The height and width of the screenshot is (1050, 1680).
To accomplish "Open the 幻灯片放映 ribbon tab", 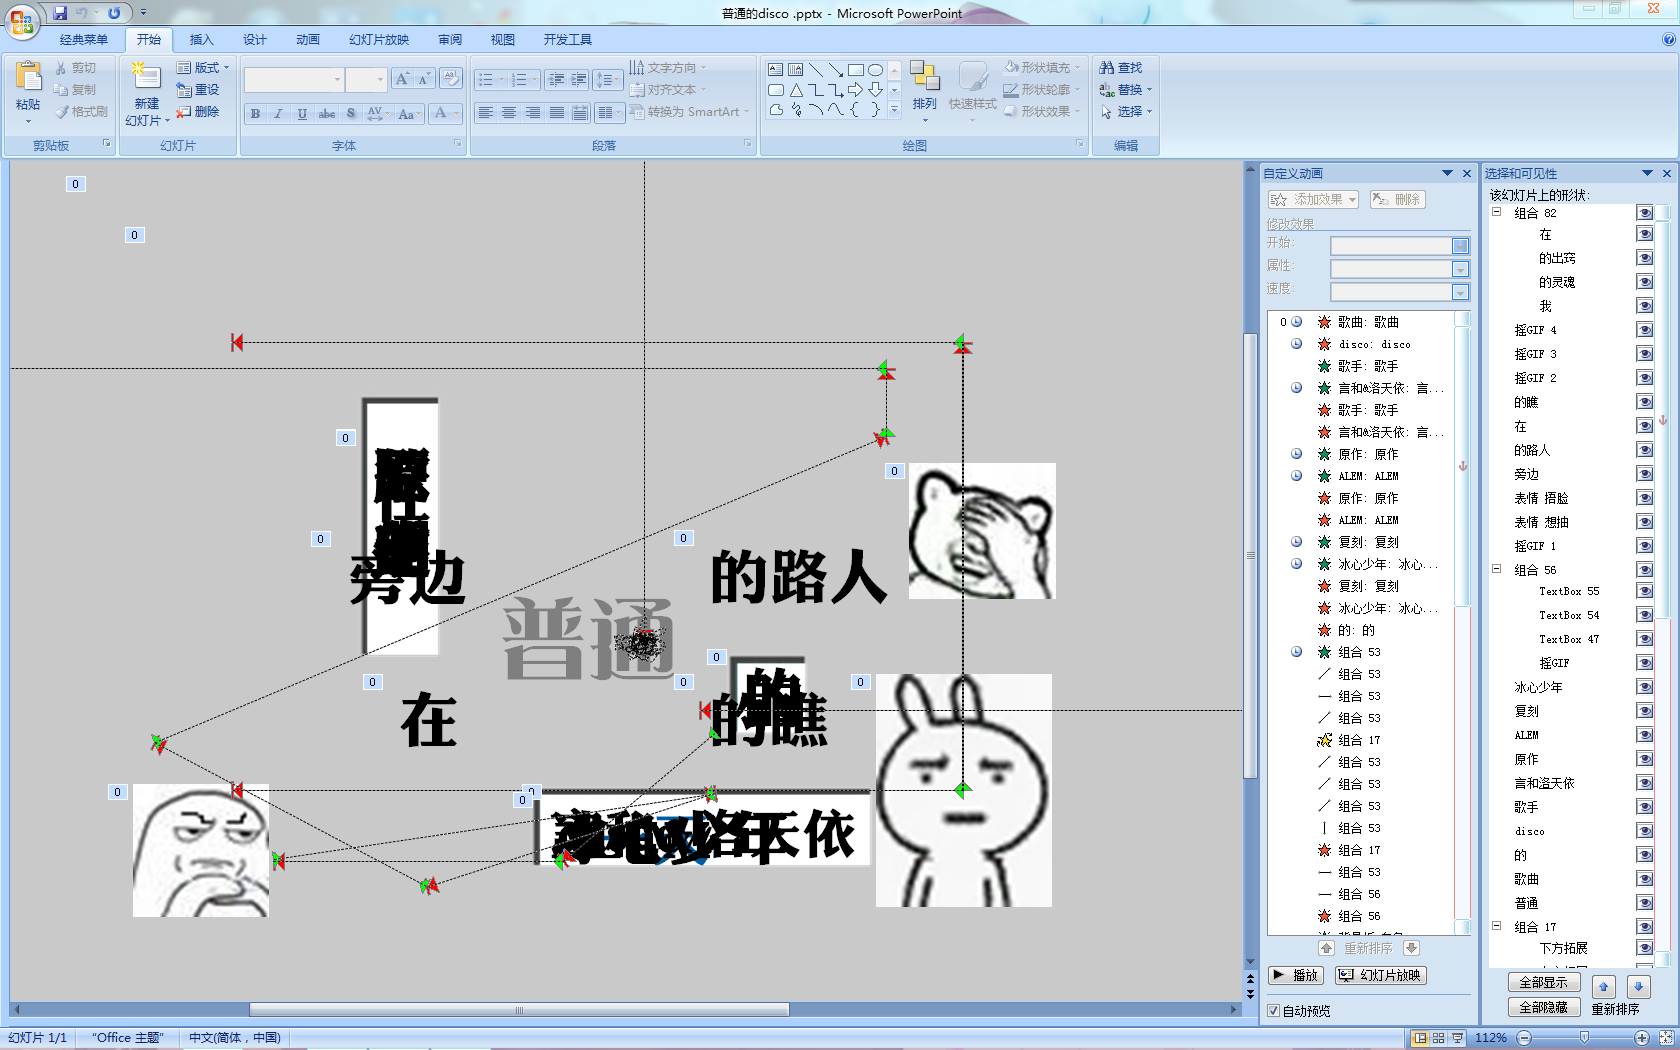I will pos(379,40).
